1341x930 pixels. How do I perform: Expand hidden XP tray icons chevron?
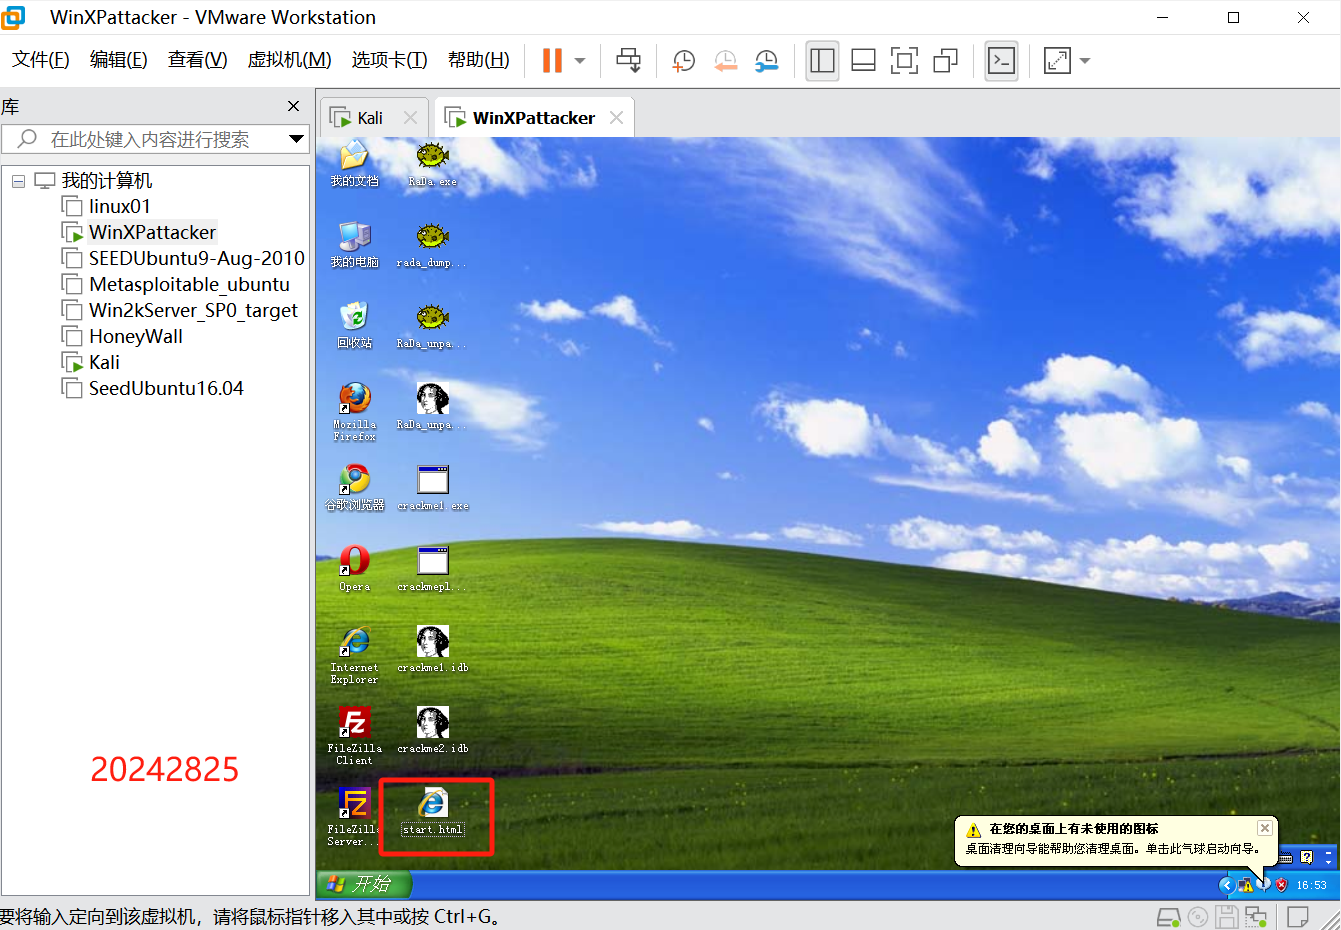[x=1227, y=885]
